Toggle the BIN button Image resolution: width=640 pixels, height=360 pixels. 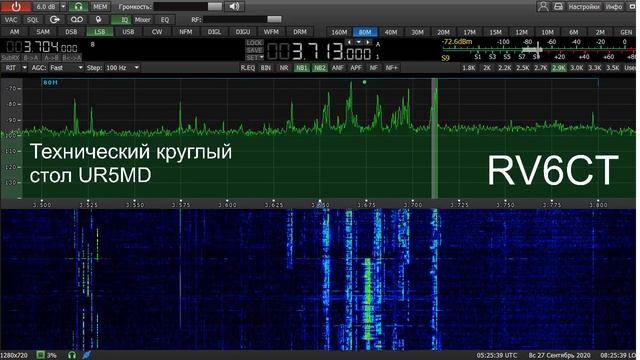coord(266,68)
